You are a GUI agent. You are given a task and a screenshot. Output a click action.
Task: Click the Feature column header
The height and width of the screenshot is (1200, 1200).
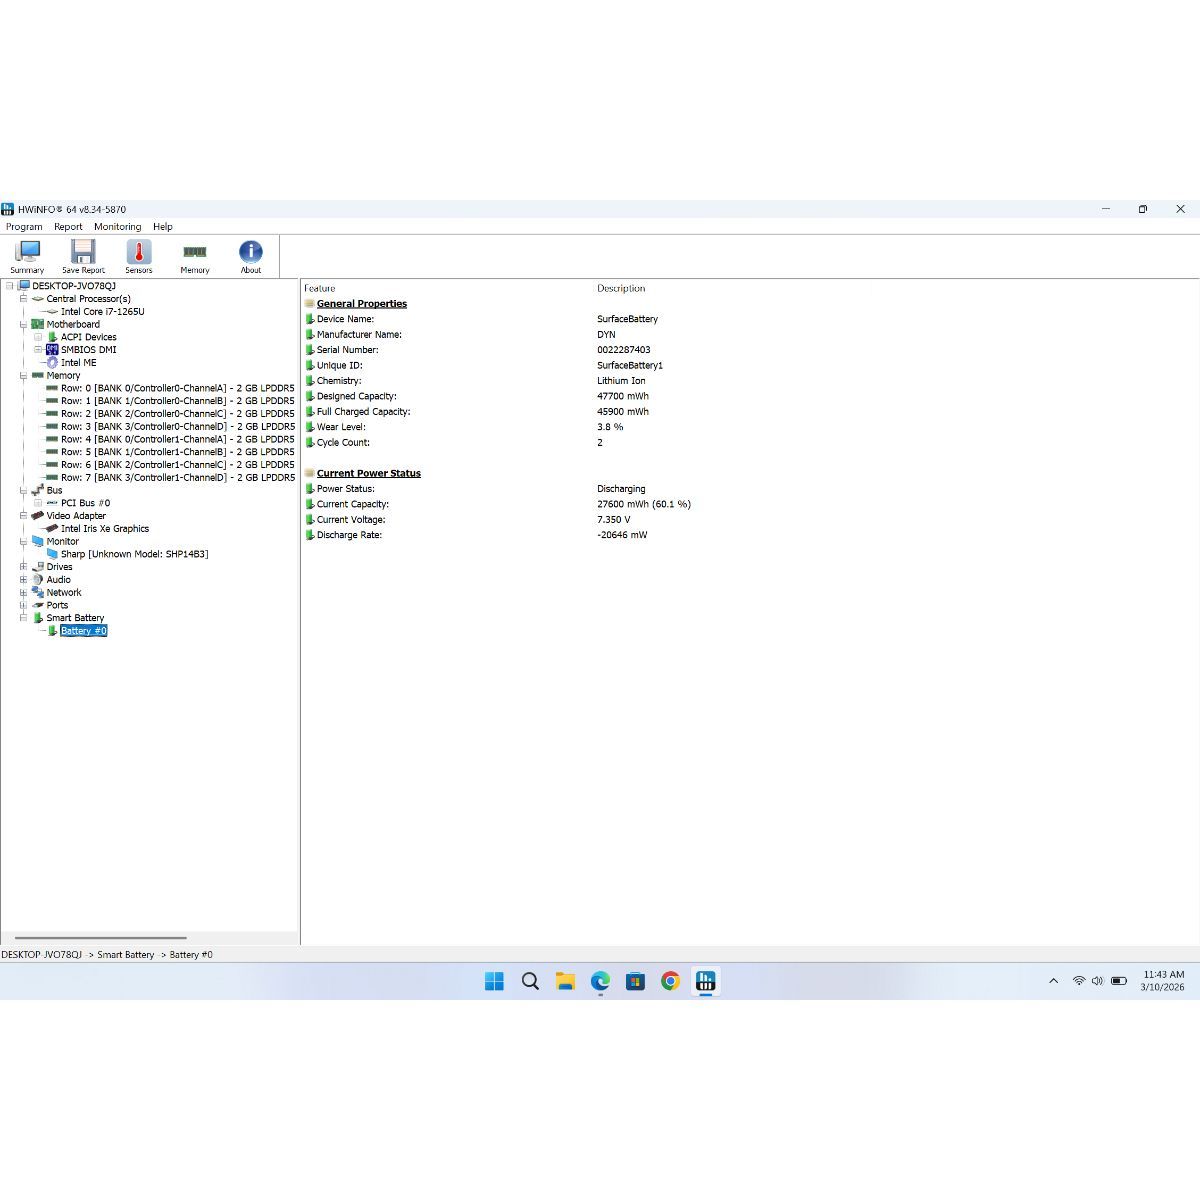coord(320,288)
